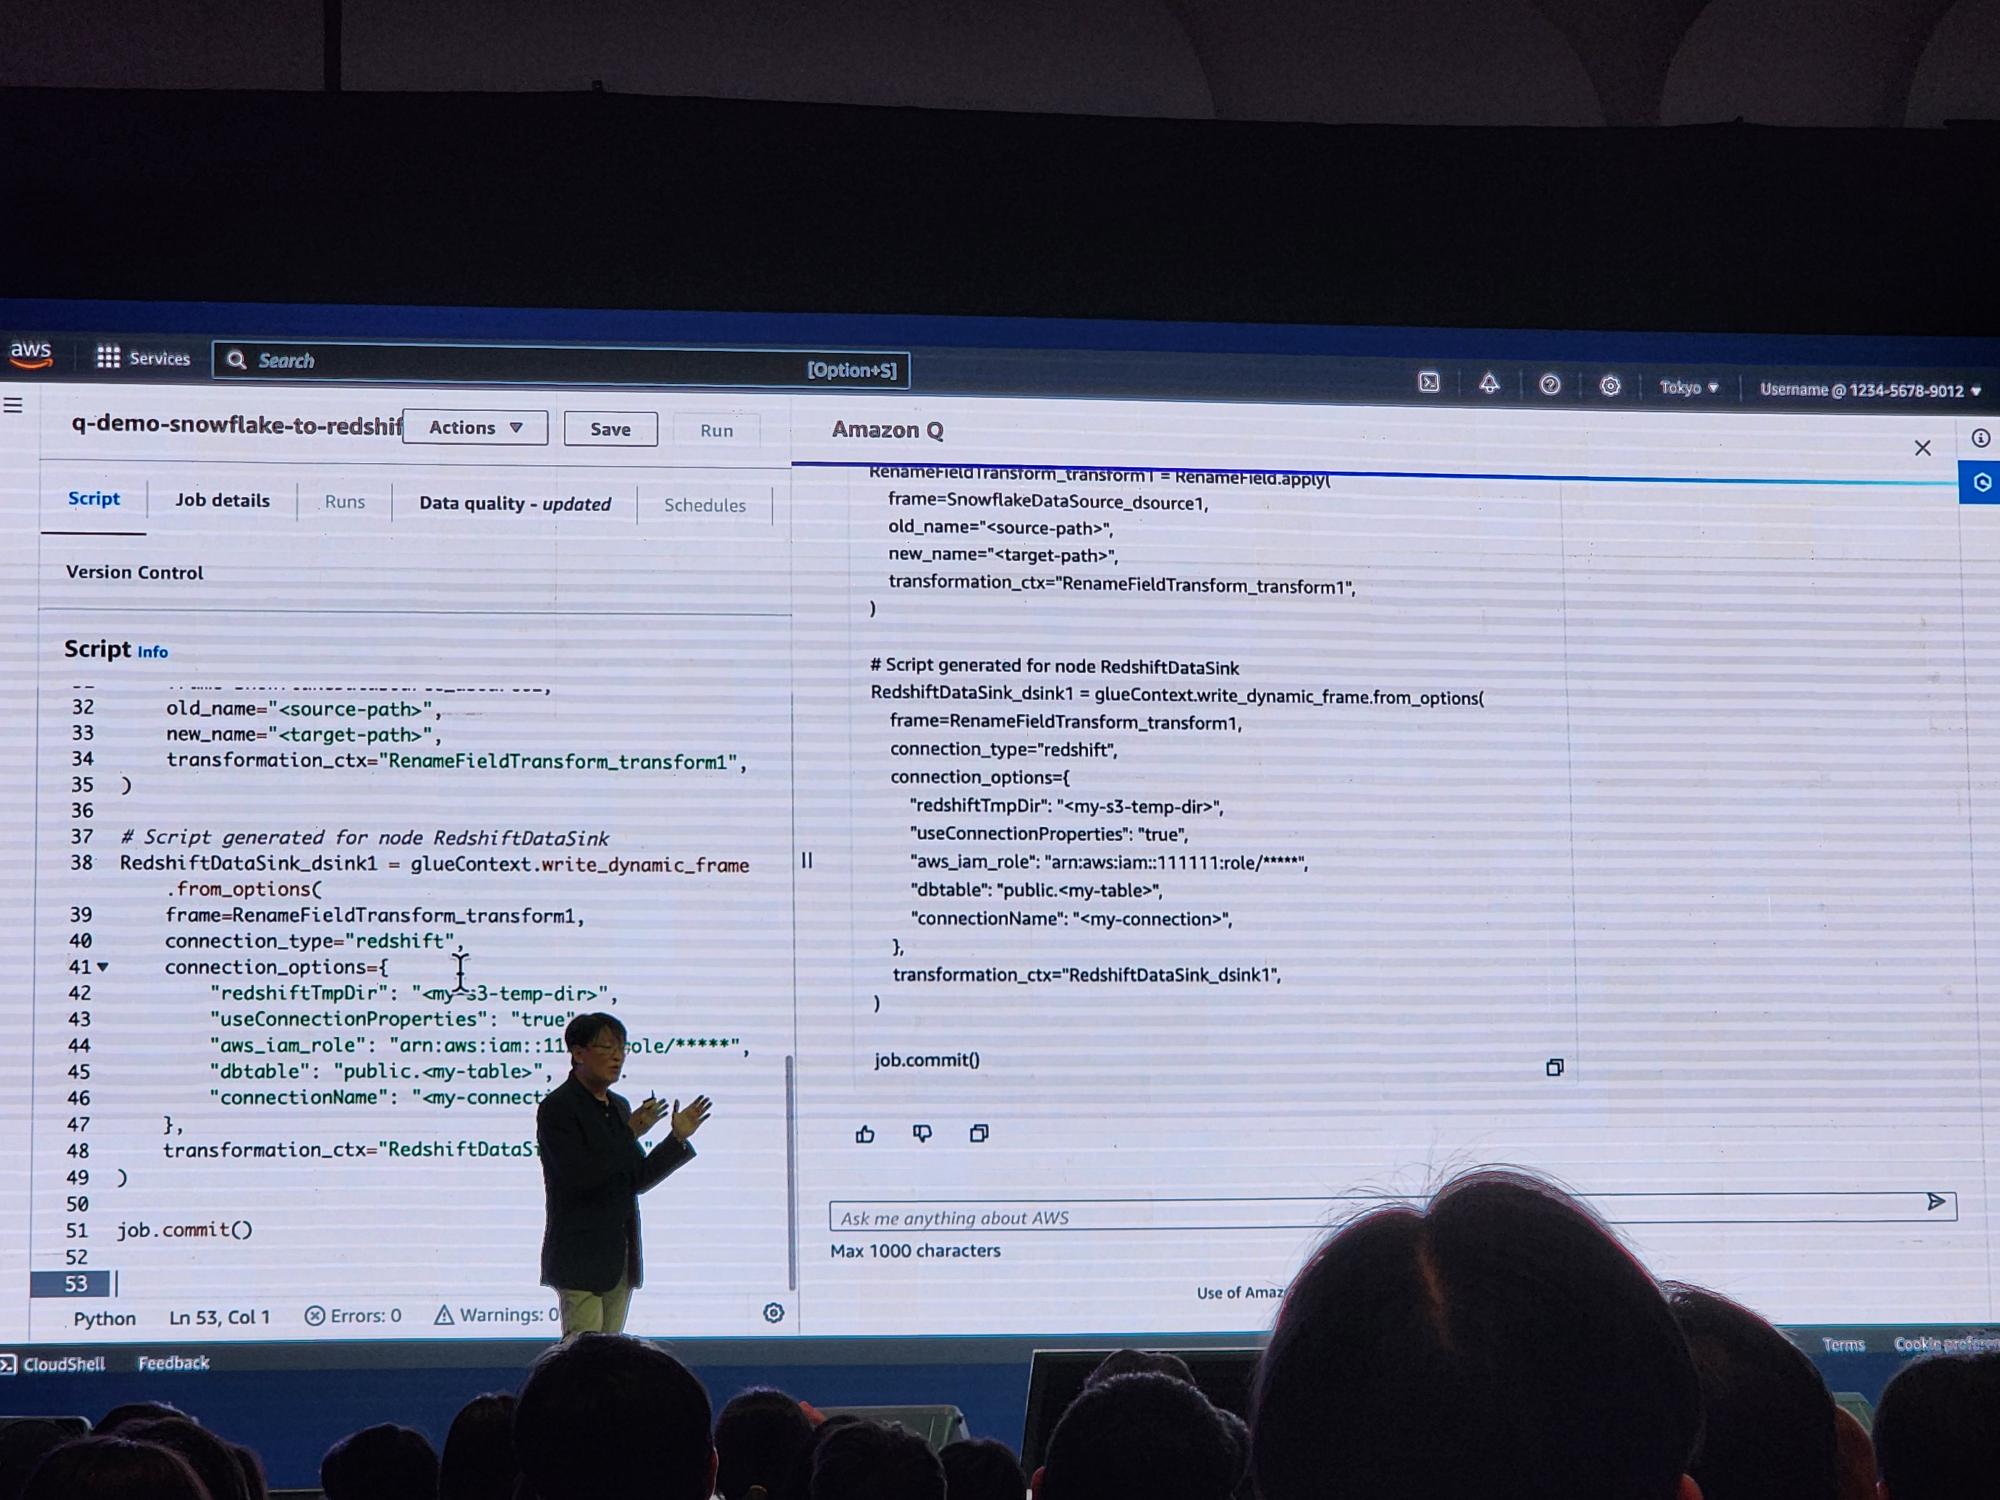This screenshot has height=1500, width=2000.
Task: Expand the Tokyo region selector
Action: pyautogui.click(x=1688, y=387)
